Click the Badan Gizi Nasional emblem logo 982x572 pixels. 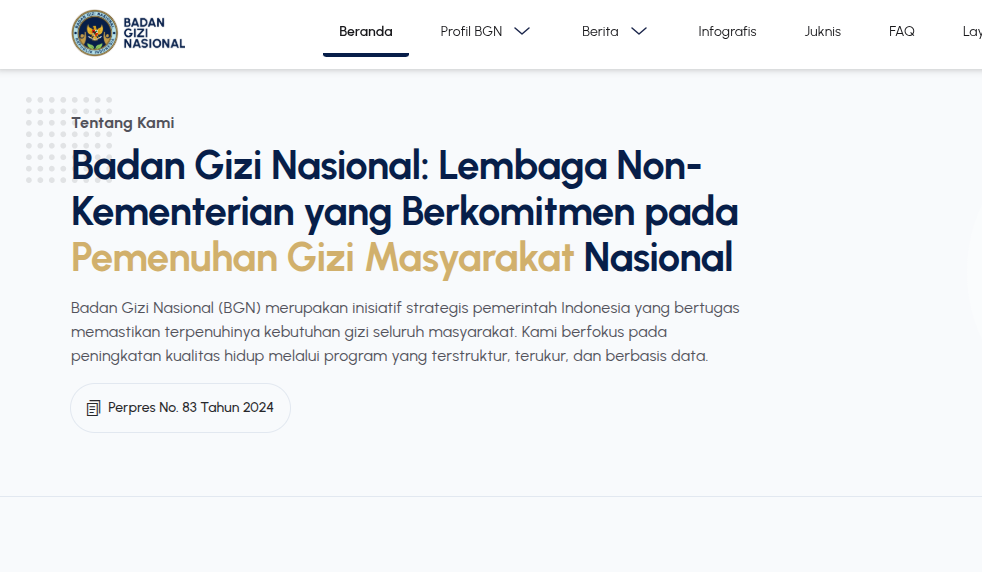[94, 33]
